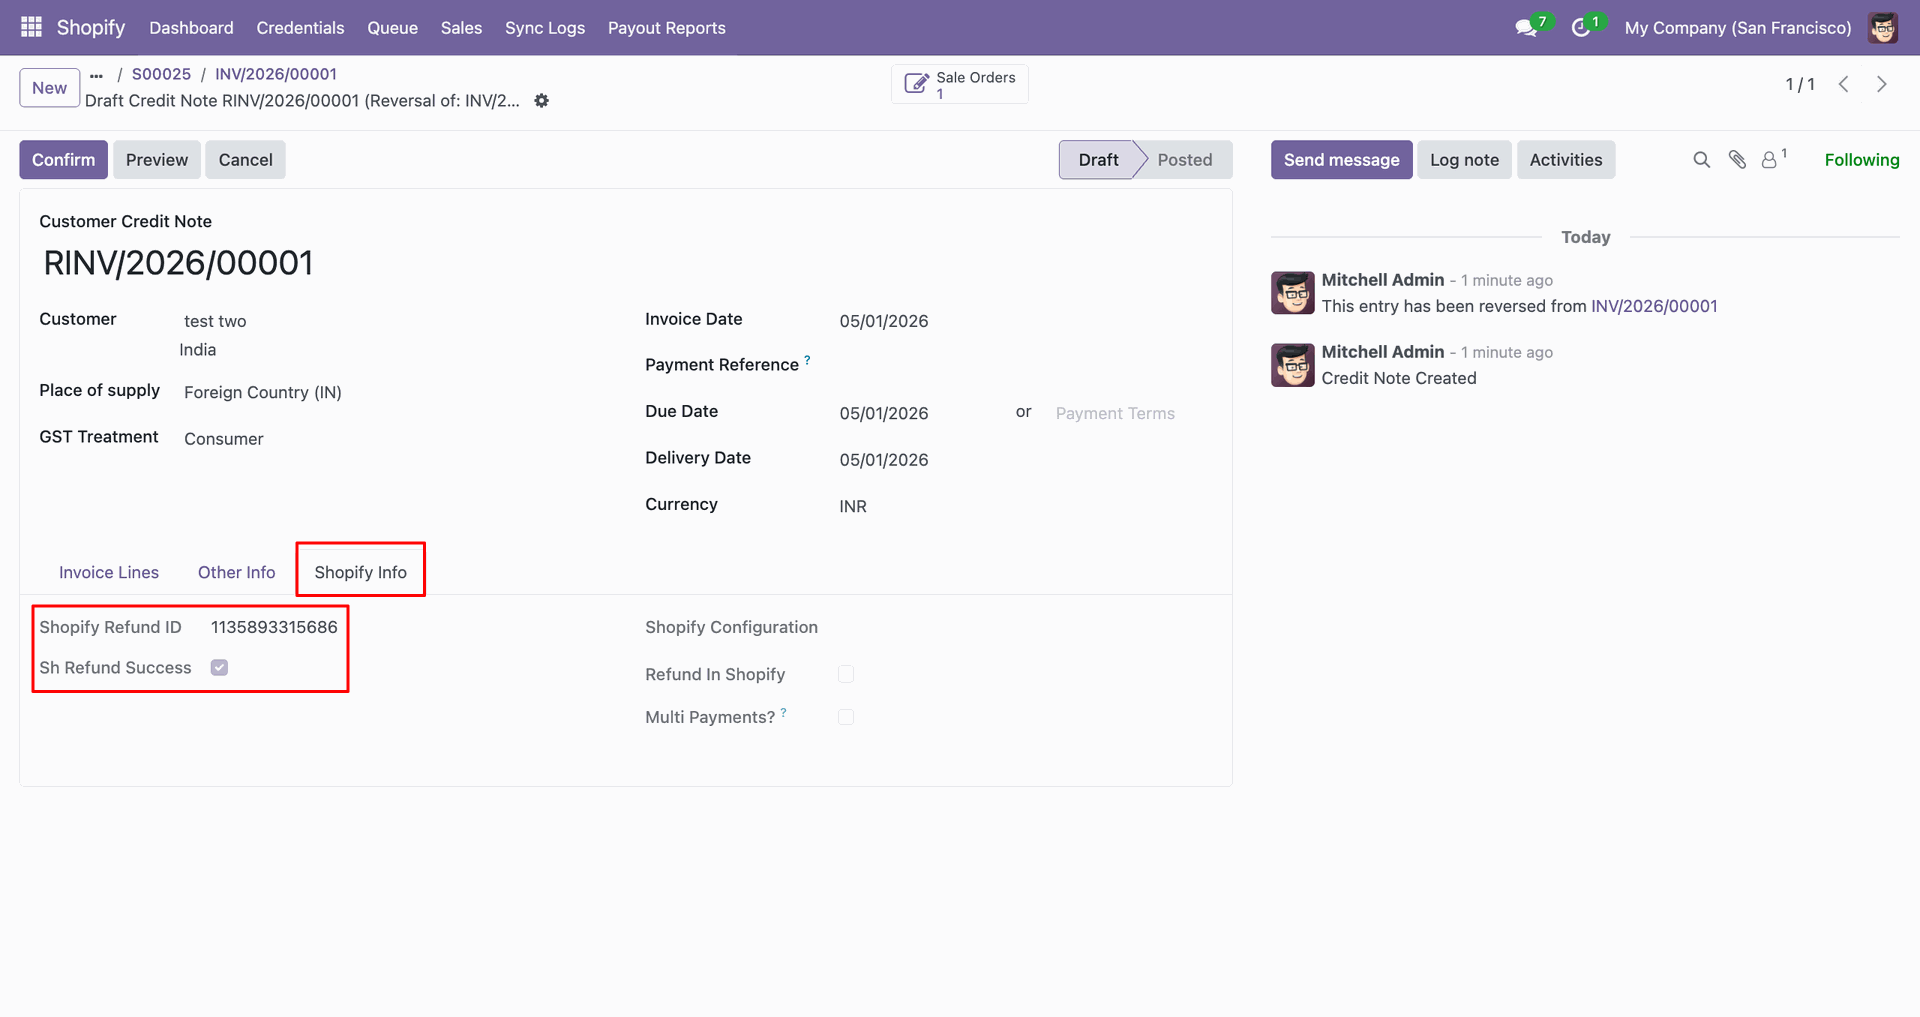Image resolution: width=1920 pixels, height=1017 pixels.
Task: Click the Posted status stage
Action: pos(1184,160)
